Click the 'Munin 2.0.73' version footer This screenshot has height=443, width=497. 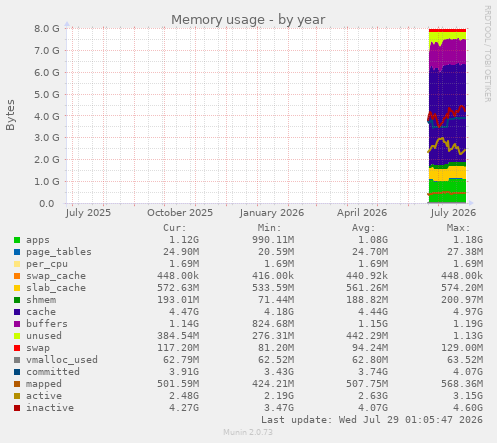tap(248, 432)
